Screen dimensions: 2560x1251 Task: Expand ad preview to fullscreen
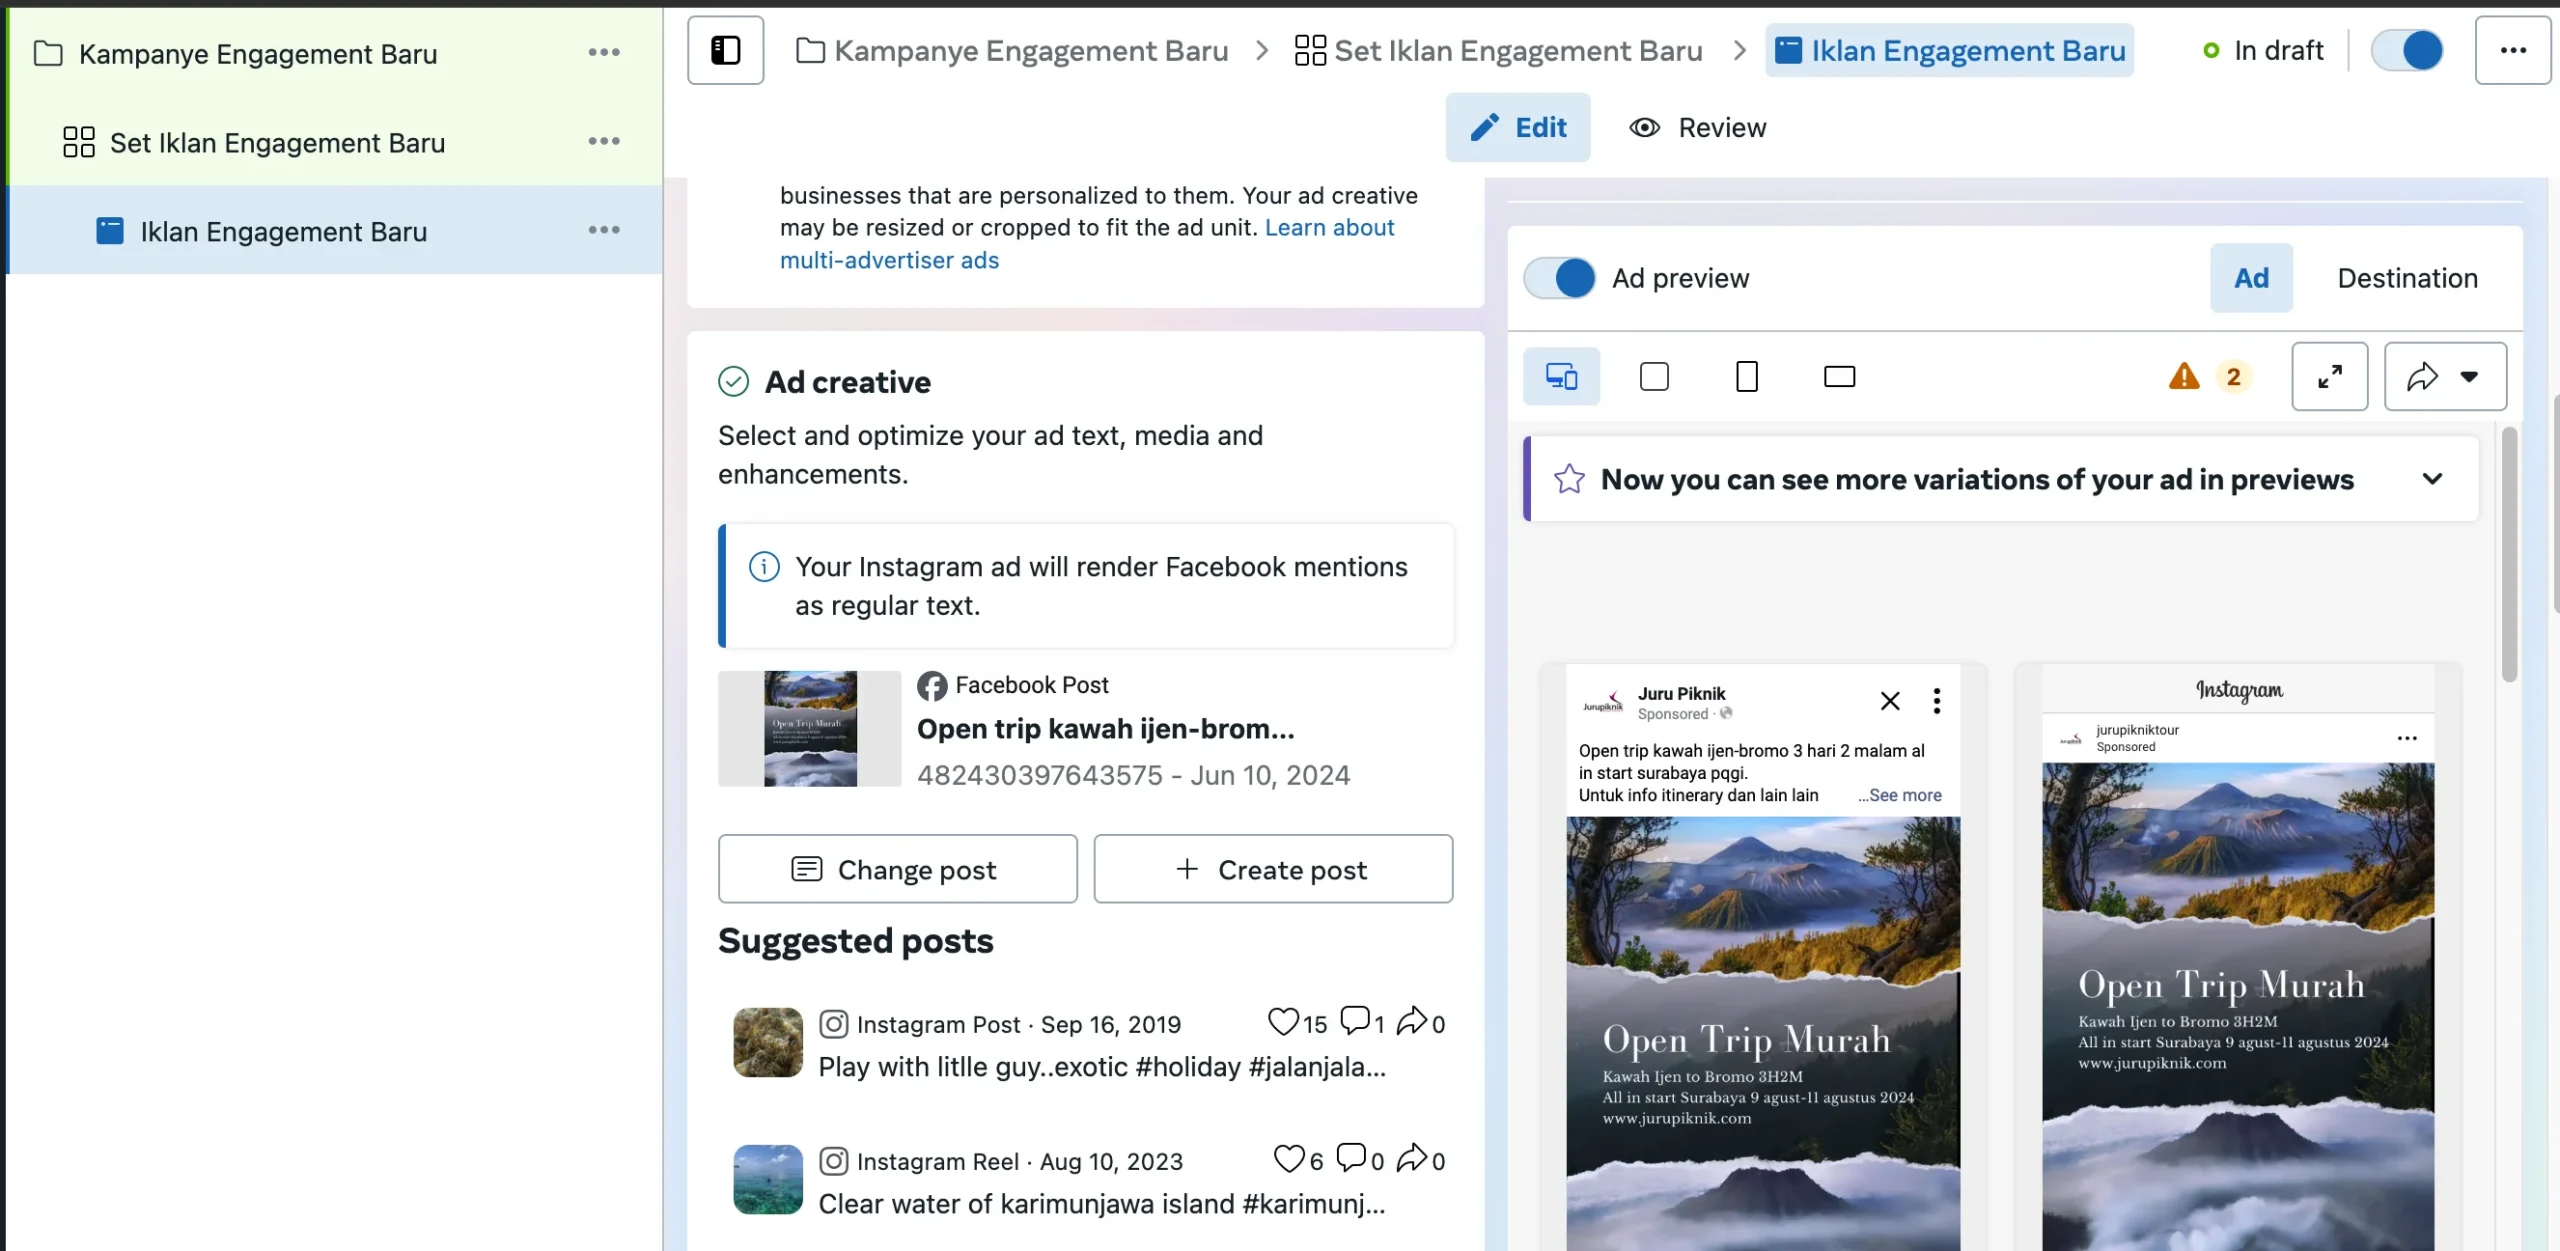point(2329,377)
